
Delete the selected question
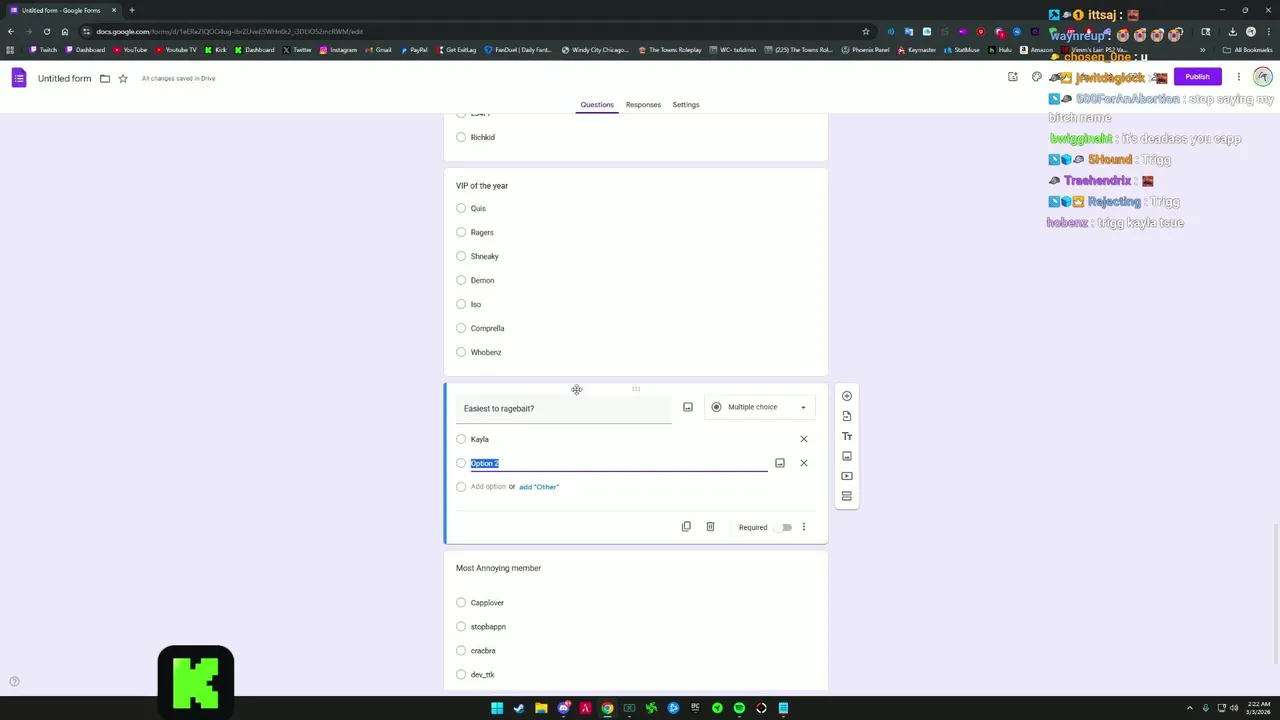(710, 527)
